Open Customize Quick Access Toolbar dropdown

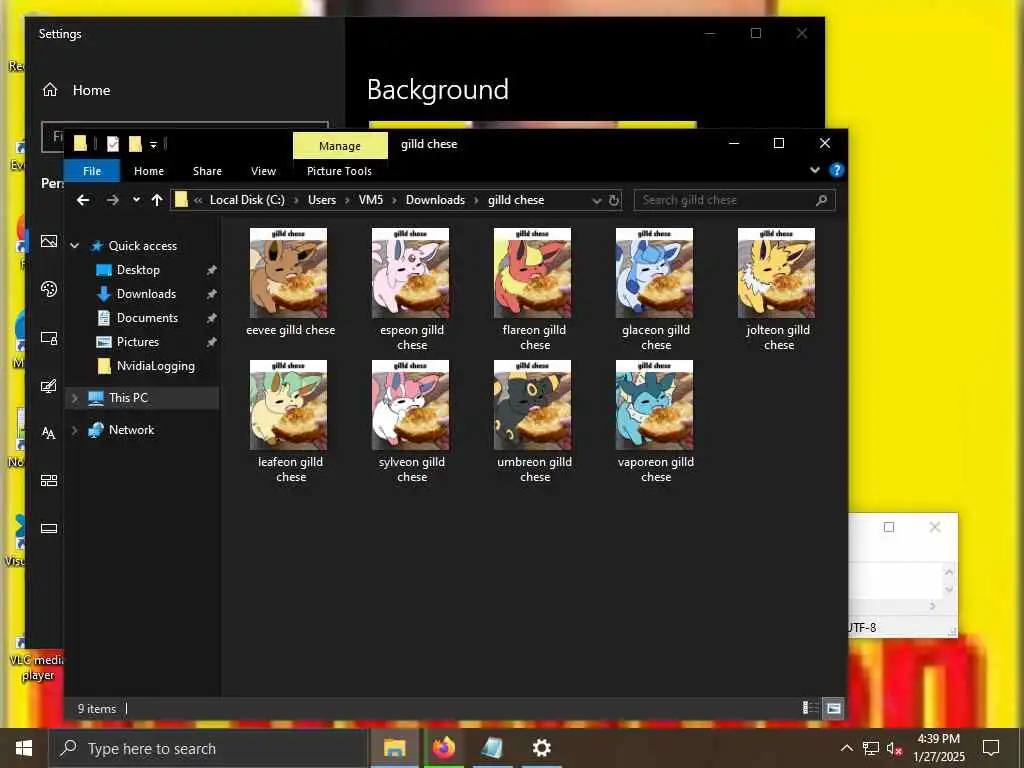(x=153, y=144)
